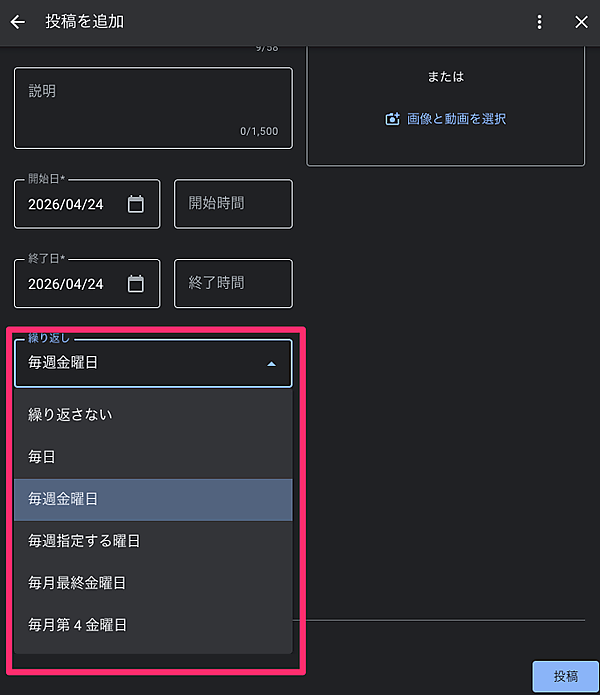Click the 終了時間 input field
Viewport: 600px width, 695px height.
tap(233, 284)
